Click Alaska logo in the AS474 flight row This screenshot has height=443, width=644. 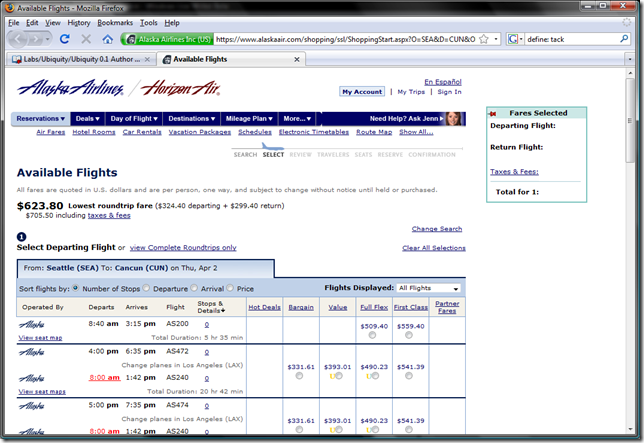point(32,406)
